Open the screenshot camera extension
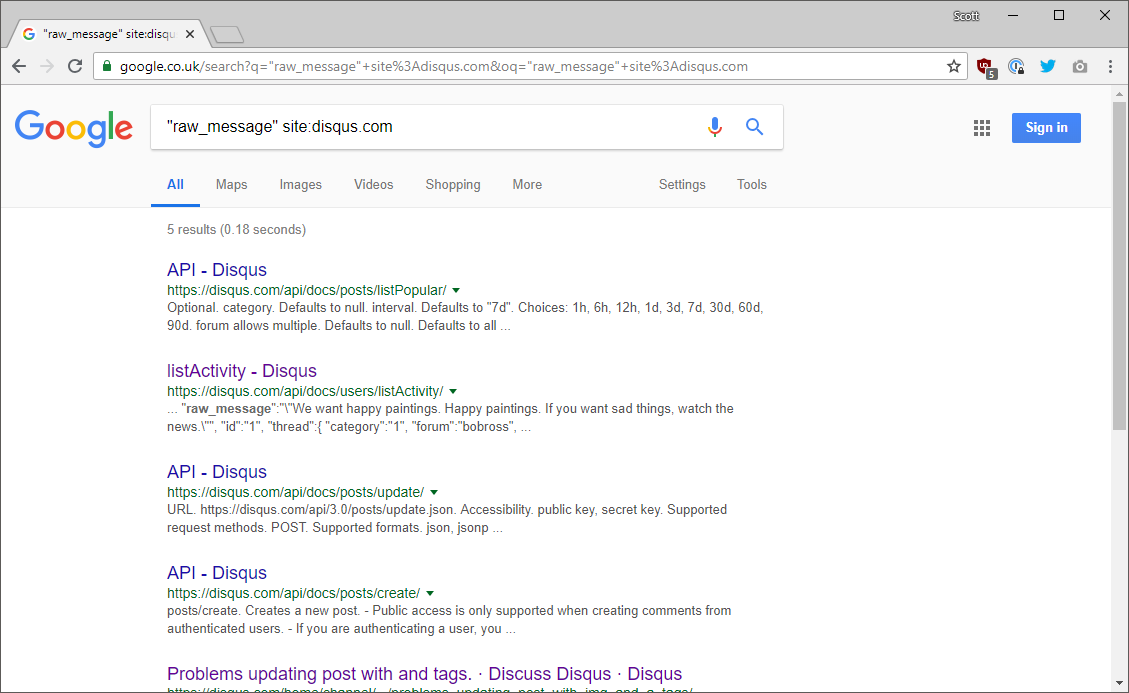The height and width of the screenshot is (693, 1129). point(1080,66)
